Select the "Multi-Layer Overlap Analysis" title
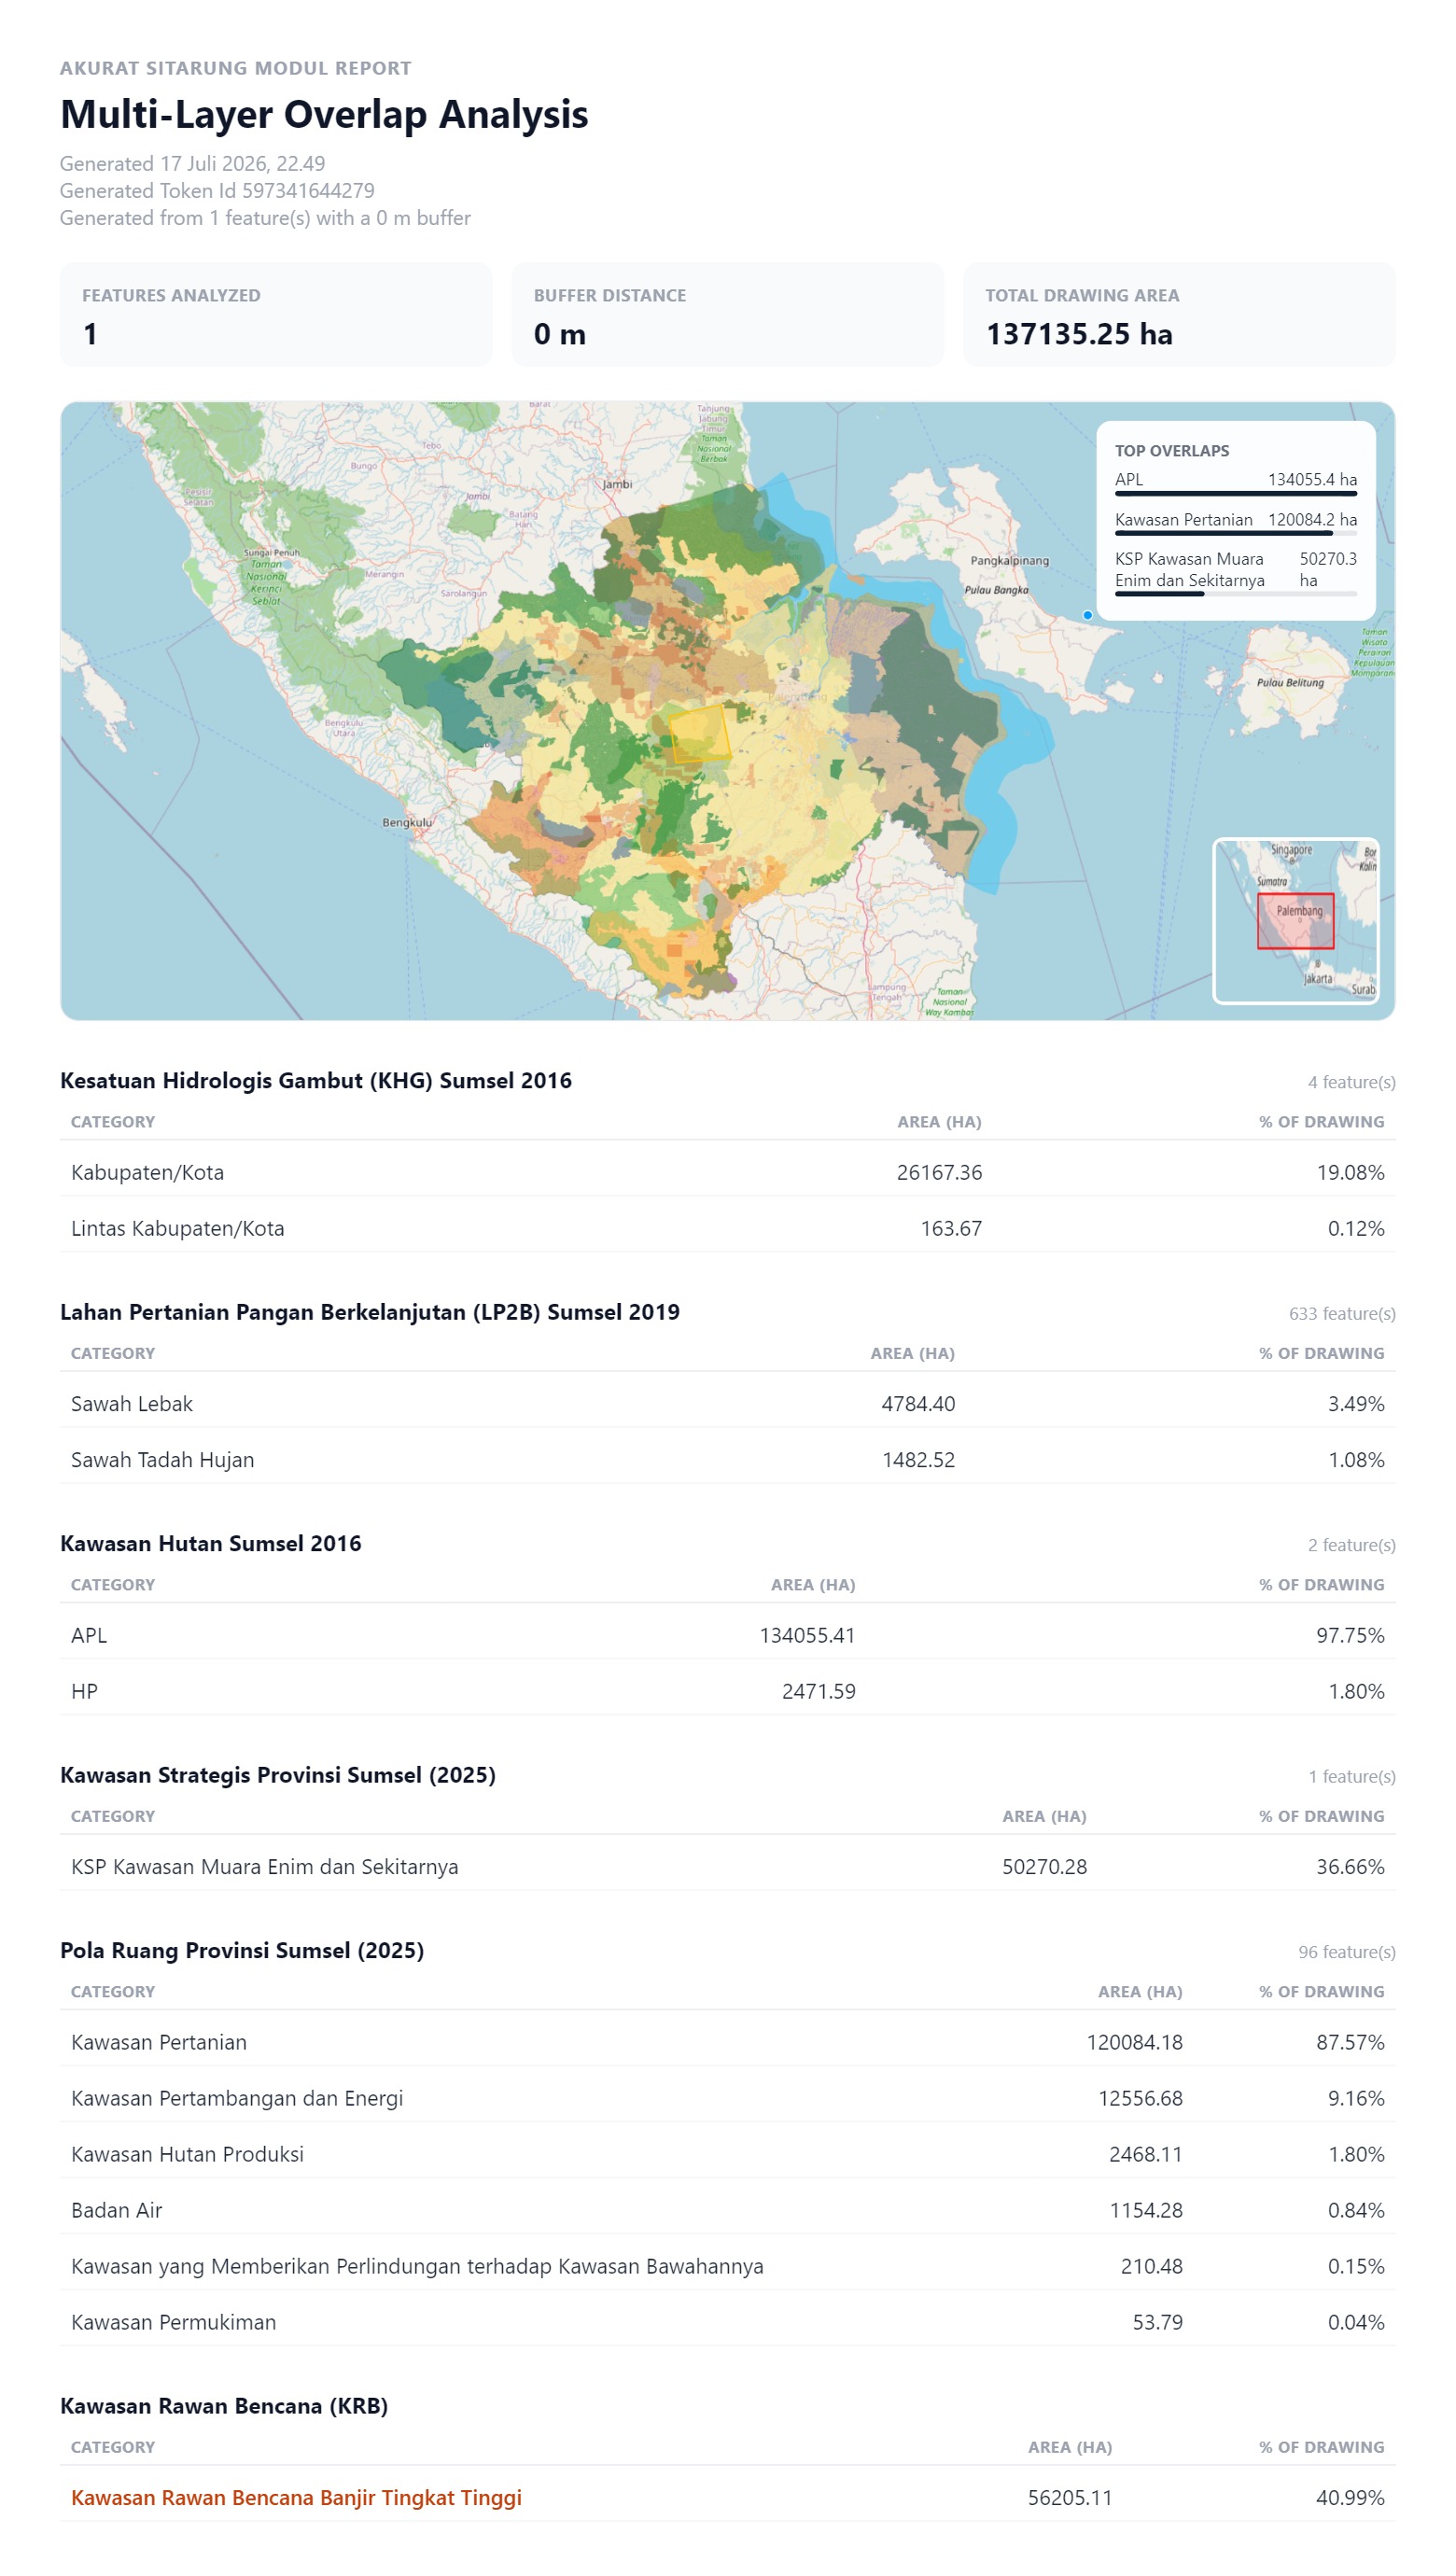 click(324, 114)
